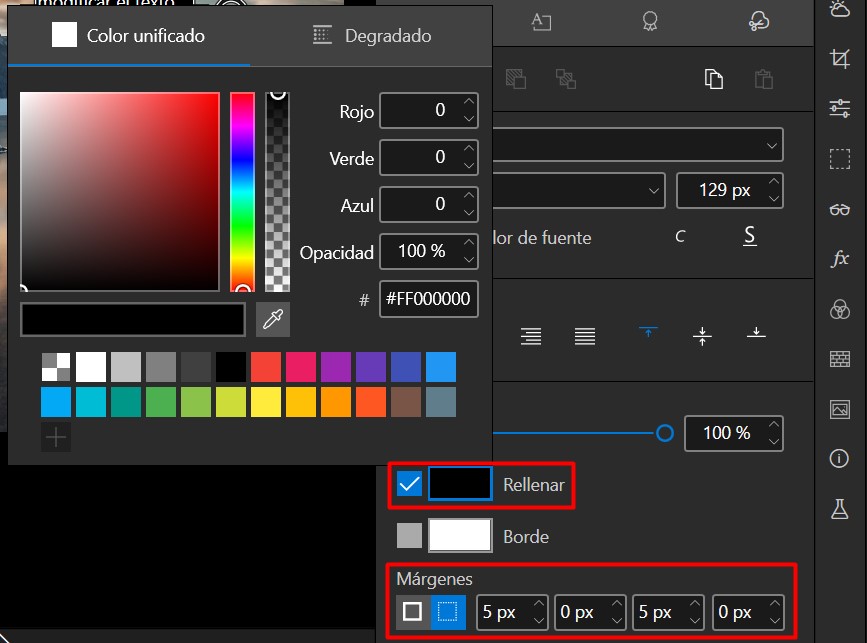The width and height of the screenshot is (867, 643).
Task: Click the overlapping squares arrange icon
Action: click(x=566, y=79)
